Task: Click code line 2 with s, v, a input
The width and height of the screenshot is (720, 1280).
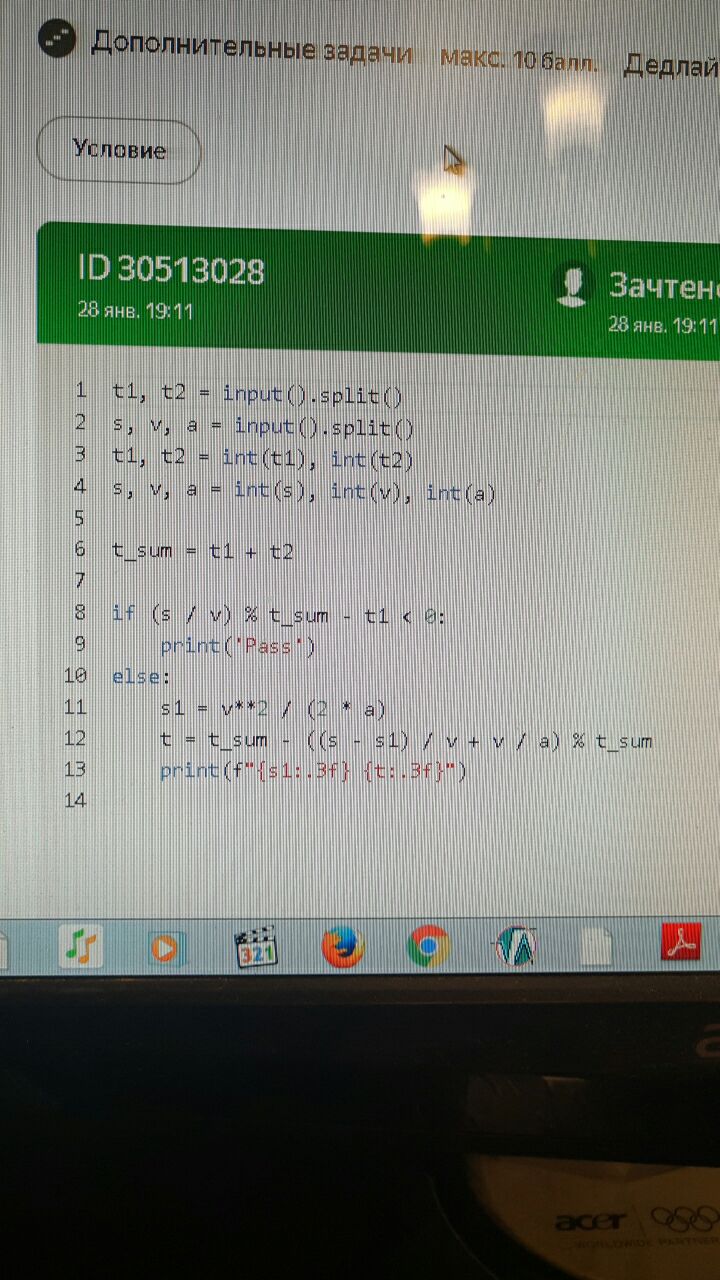Action: tap(263, 426)
